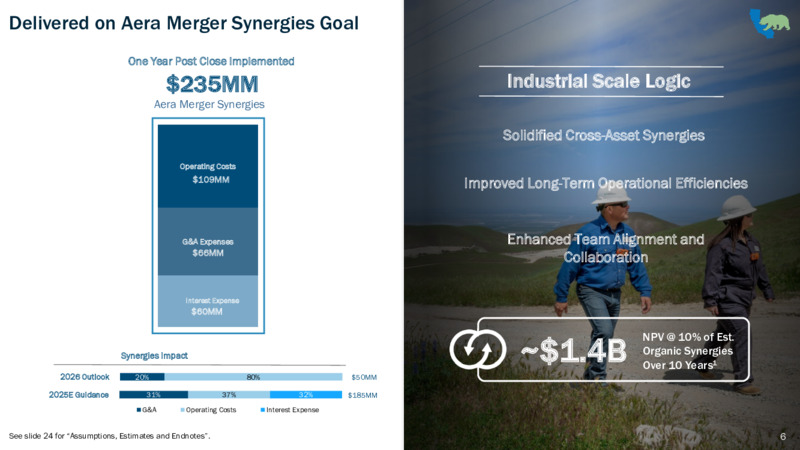The width and height of the screenshot is (800, 450).
Task: Click the 'Interest Expense' legend label
Action: coord(292,410)
